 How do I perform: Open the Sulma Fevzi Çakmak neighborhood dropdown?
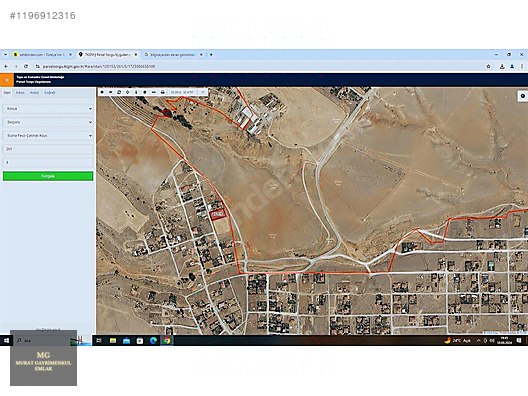tap(48, 135)
